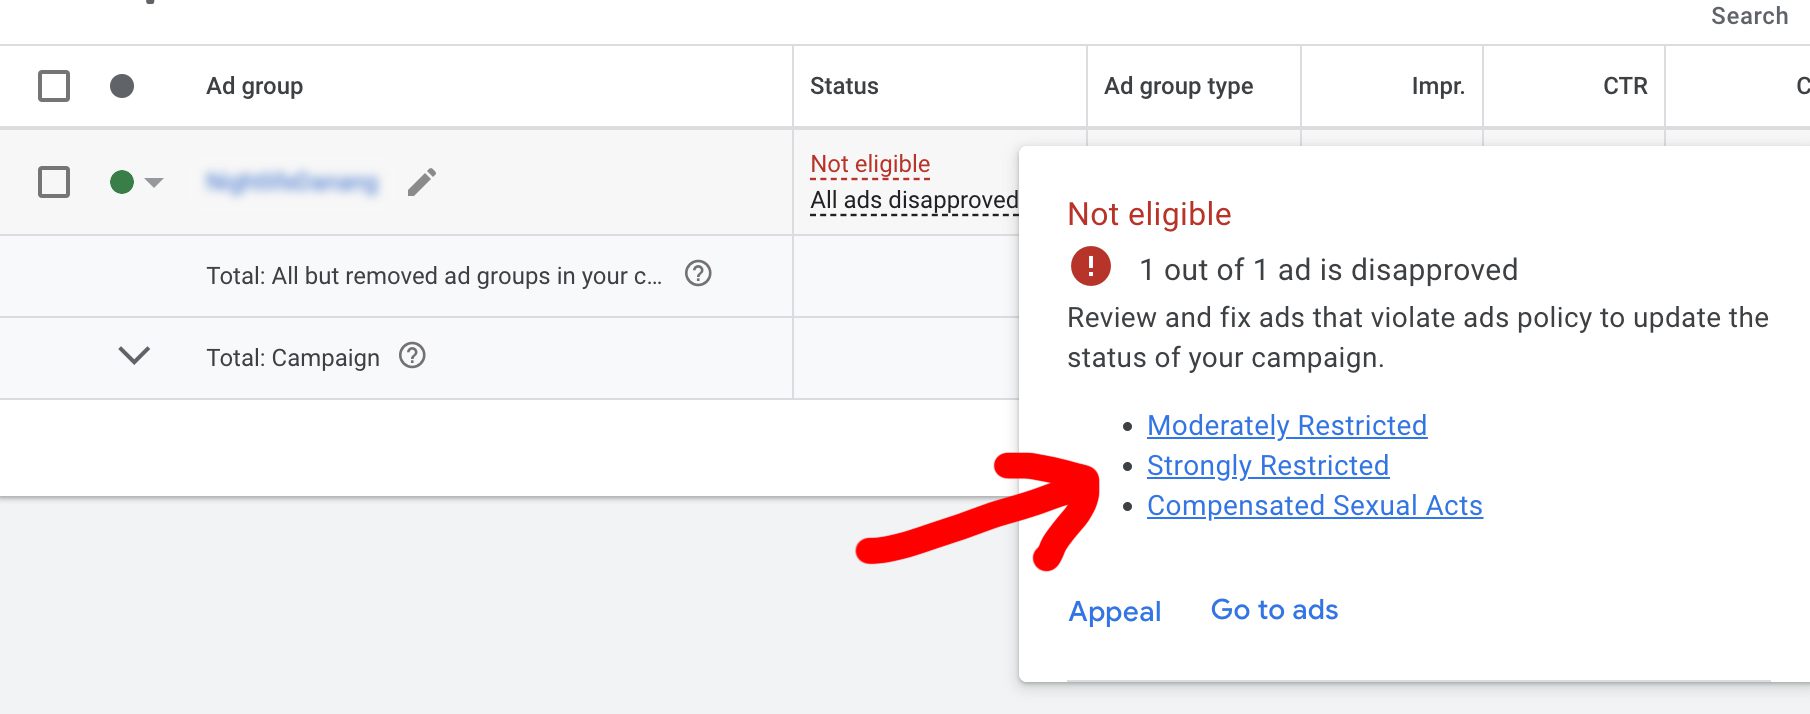Select the ad group row checkbox
The width and height of the screenshot is (1810, 714).
click(x=54, y=182)
